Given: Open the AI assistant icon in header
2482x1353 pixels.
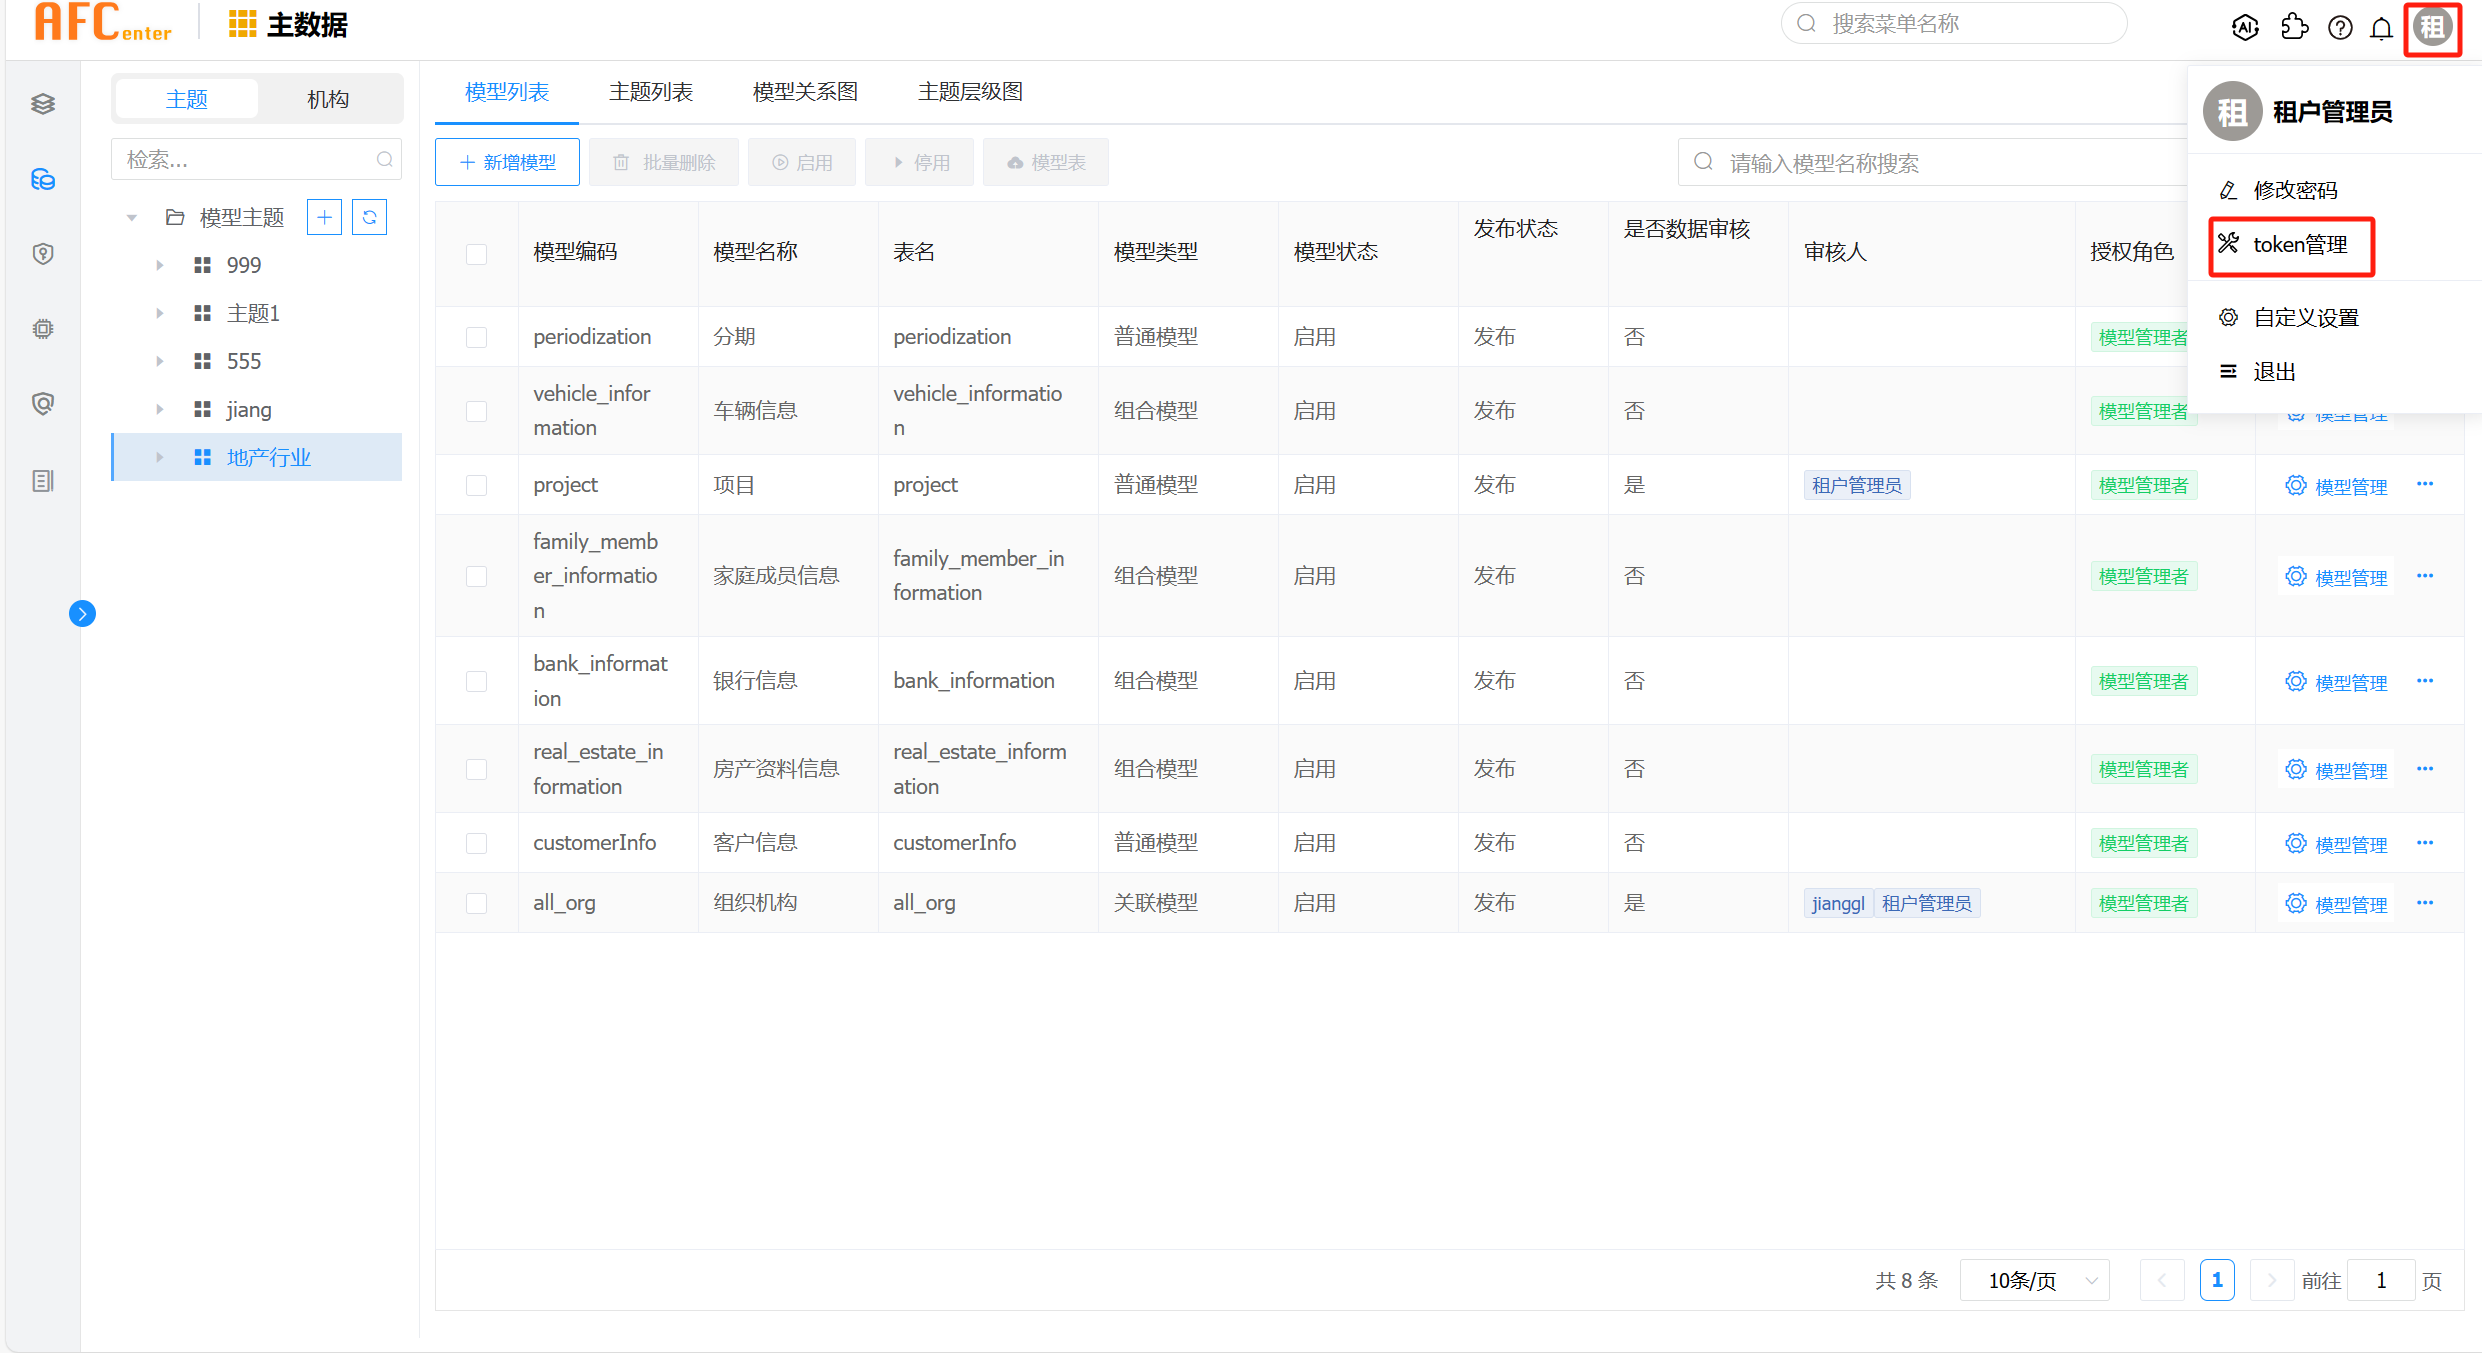Looking at the screenshot, I should [x=2245, y=27].
